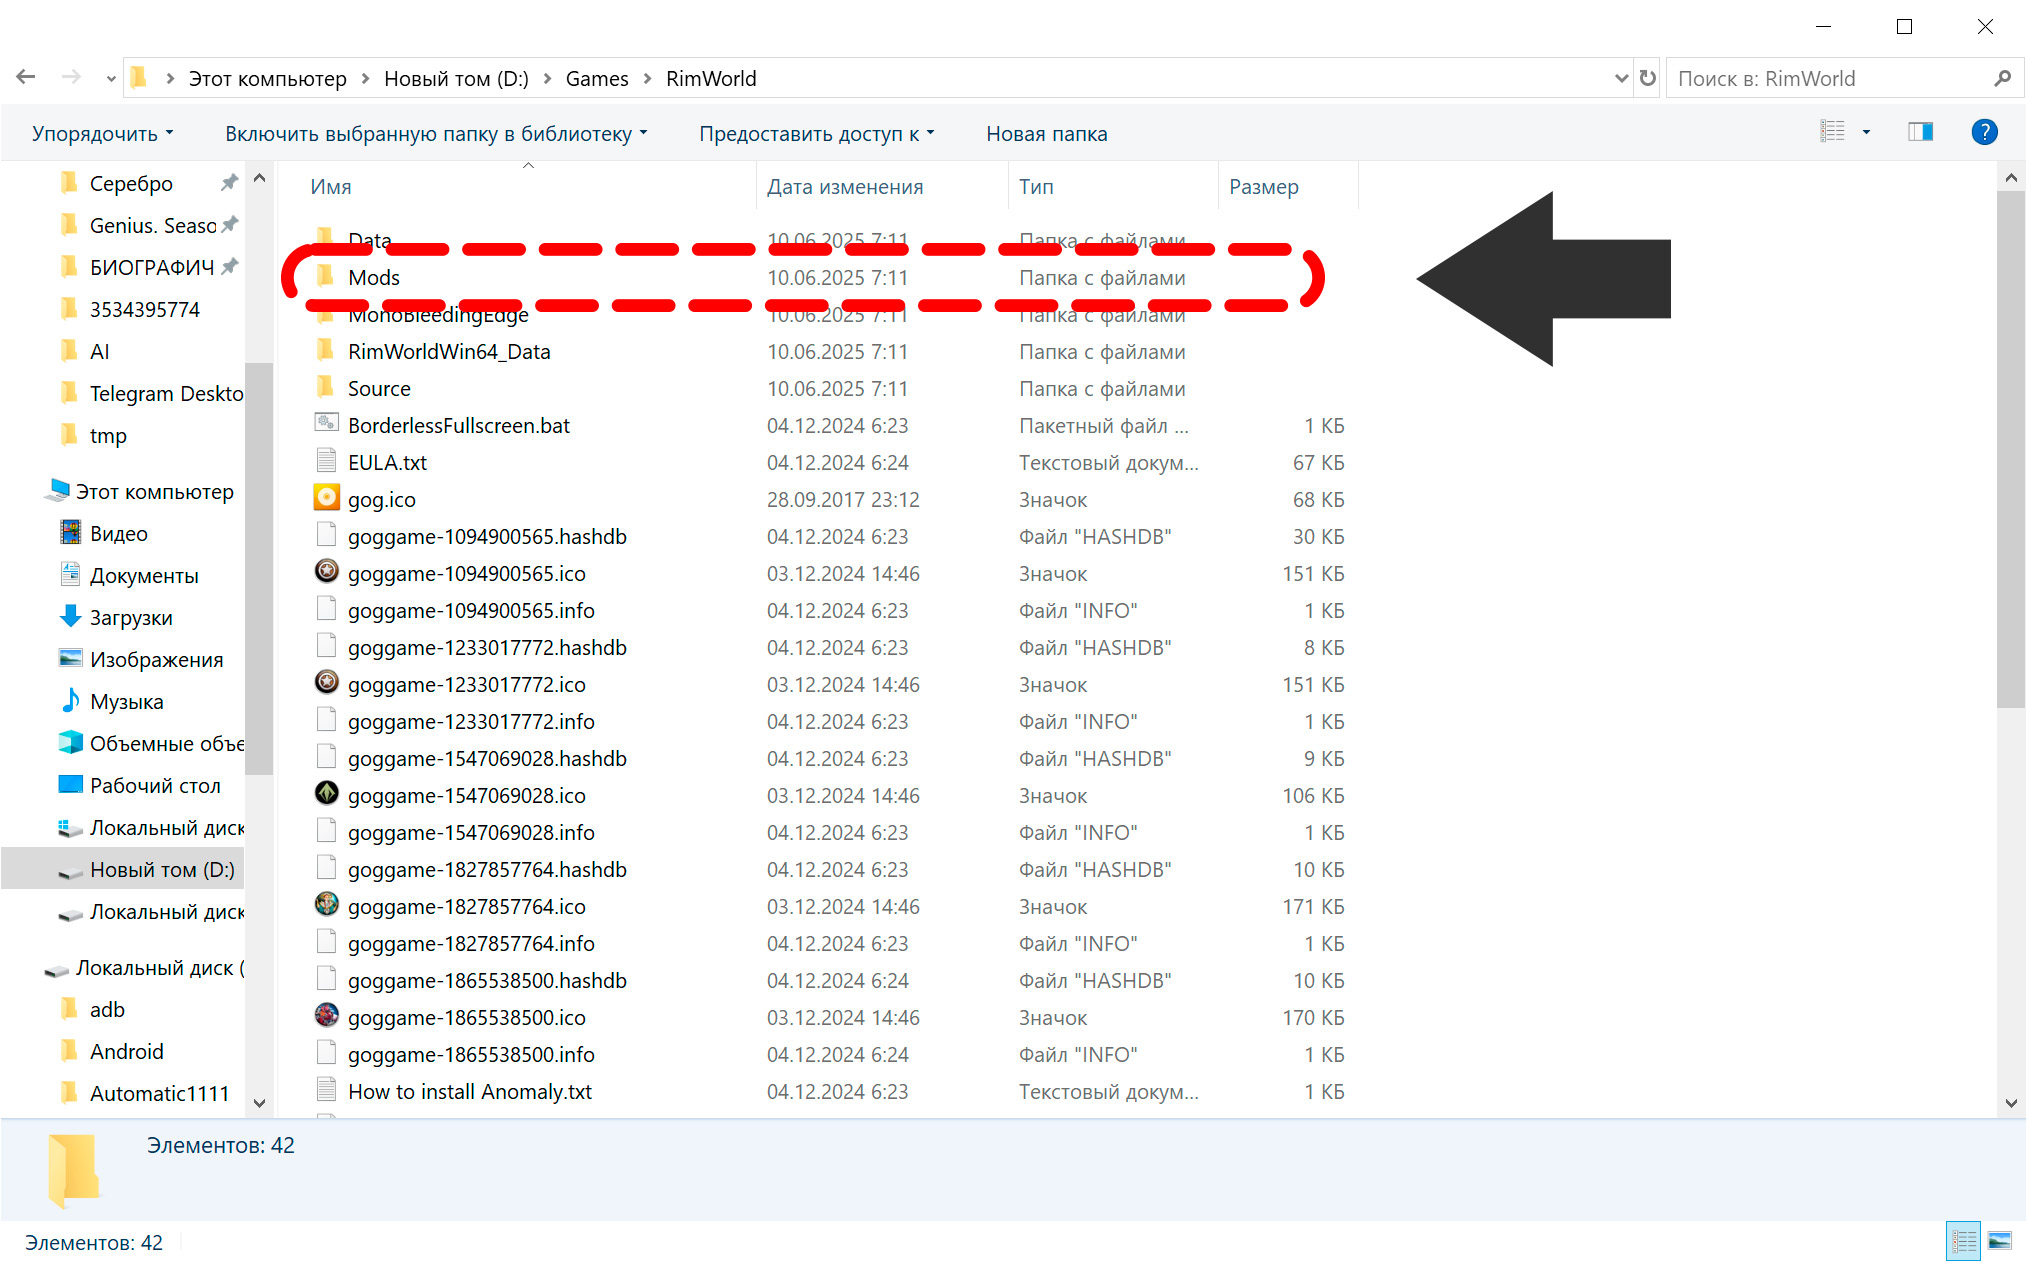Open adb folder in sidebar

point(107,1010)
